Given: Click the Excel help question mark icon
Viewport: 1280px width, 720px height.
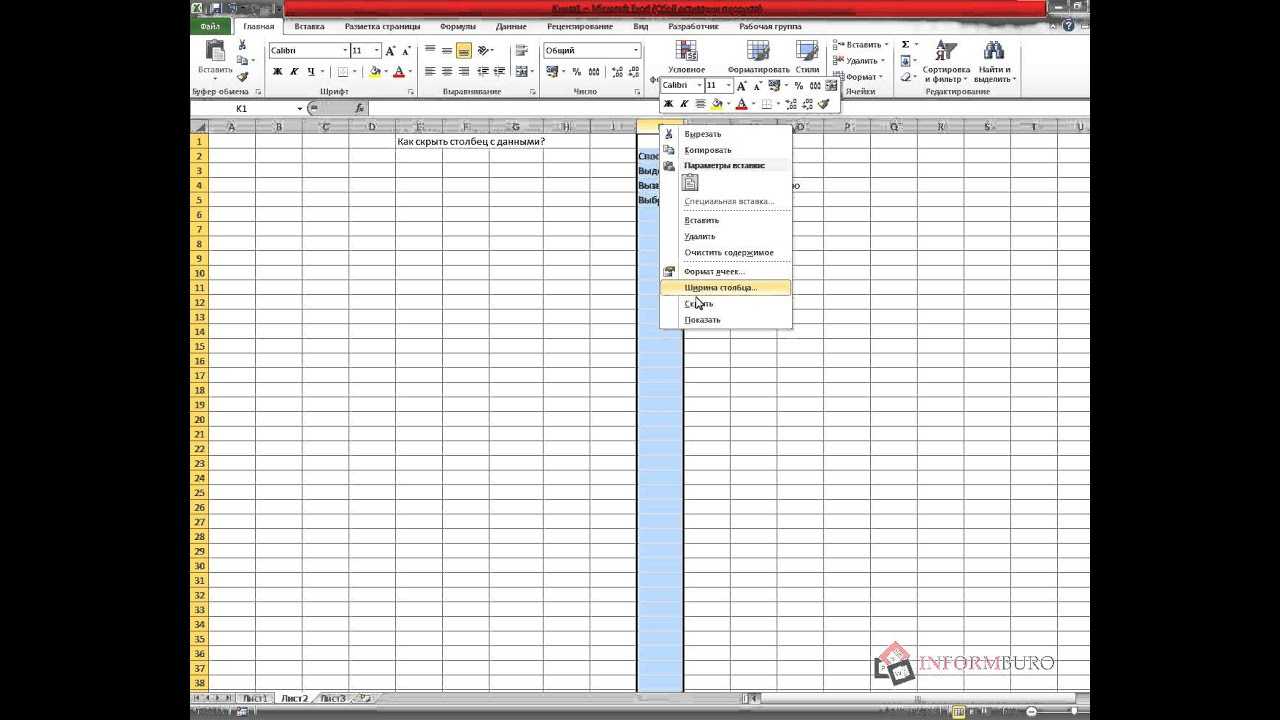Looking at the screenshot, I should [x=1068, y=25].
